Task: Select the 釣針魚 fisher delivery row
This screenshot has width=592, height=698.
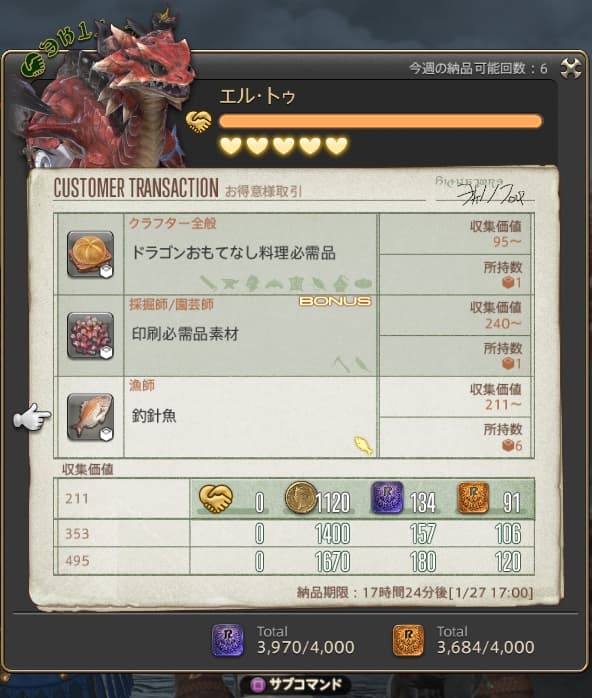Action: (294, 417)
